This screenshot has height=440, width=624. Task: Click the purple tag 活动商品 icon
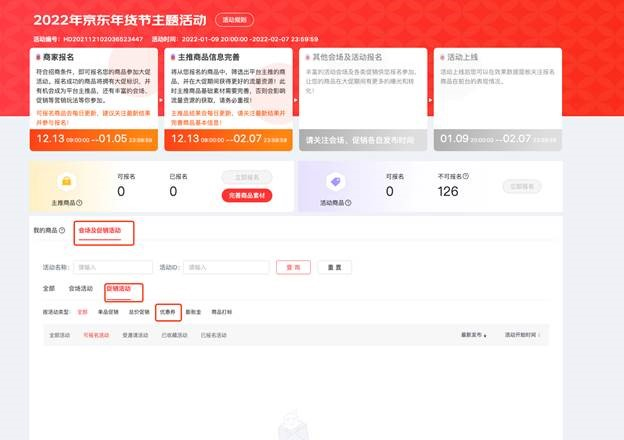(335, 182)
